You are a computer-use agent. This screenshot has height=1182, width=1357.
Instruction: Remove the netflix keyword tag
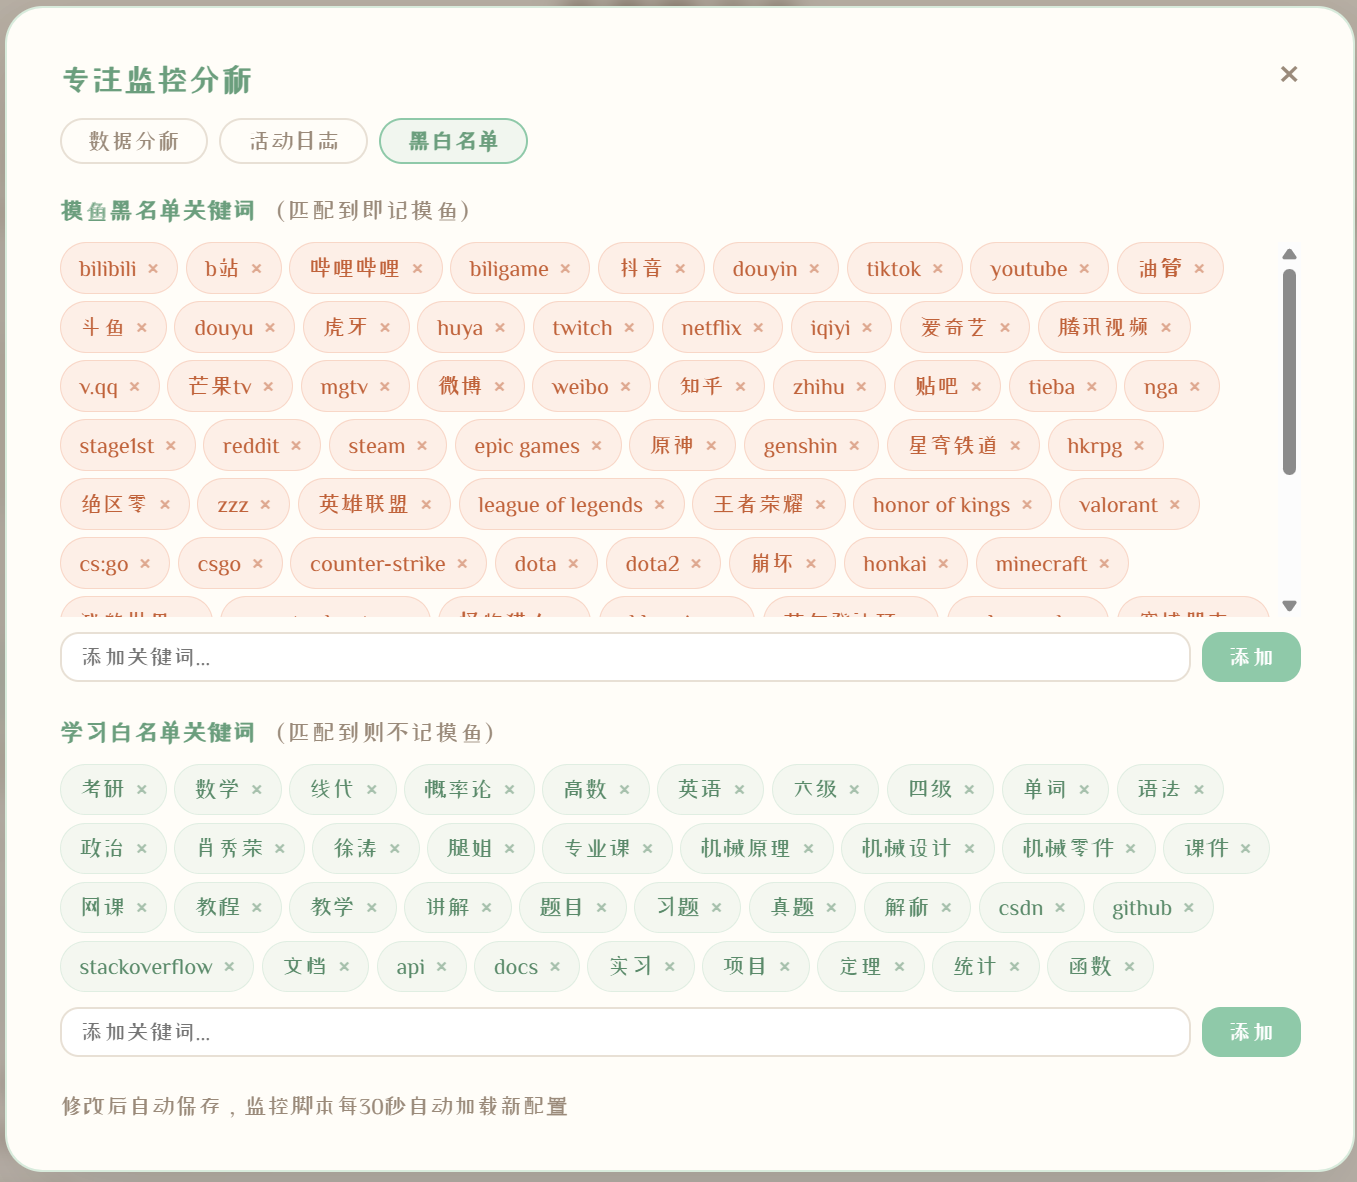(758, 328)
